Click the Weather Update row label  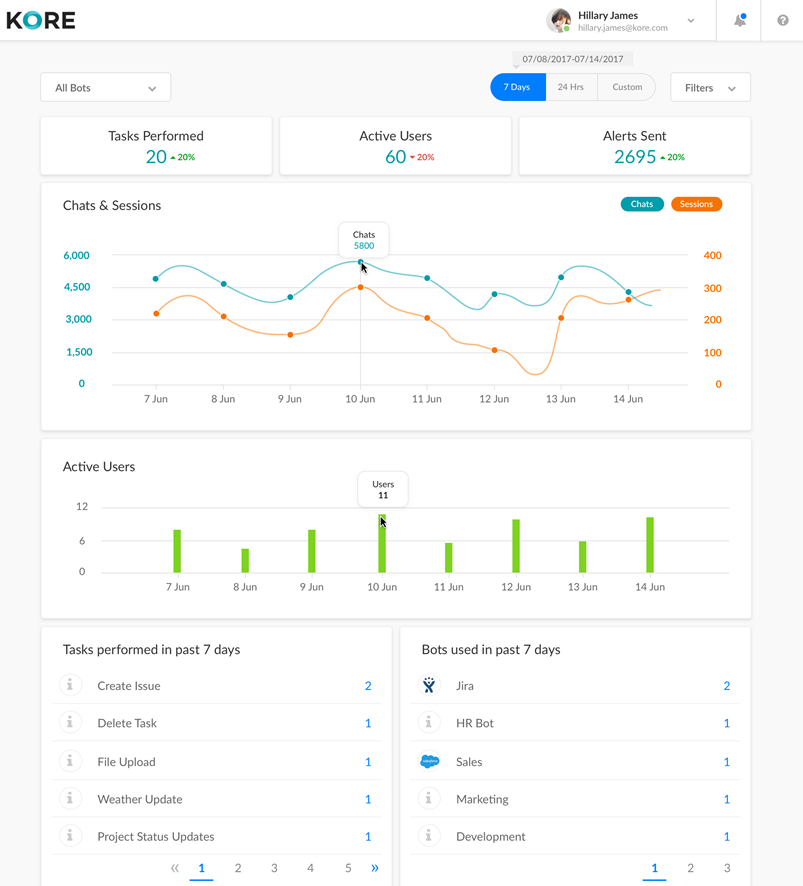(x=140, y=799)
